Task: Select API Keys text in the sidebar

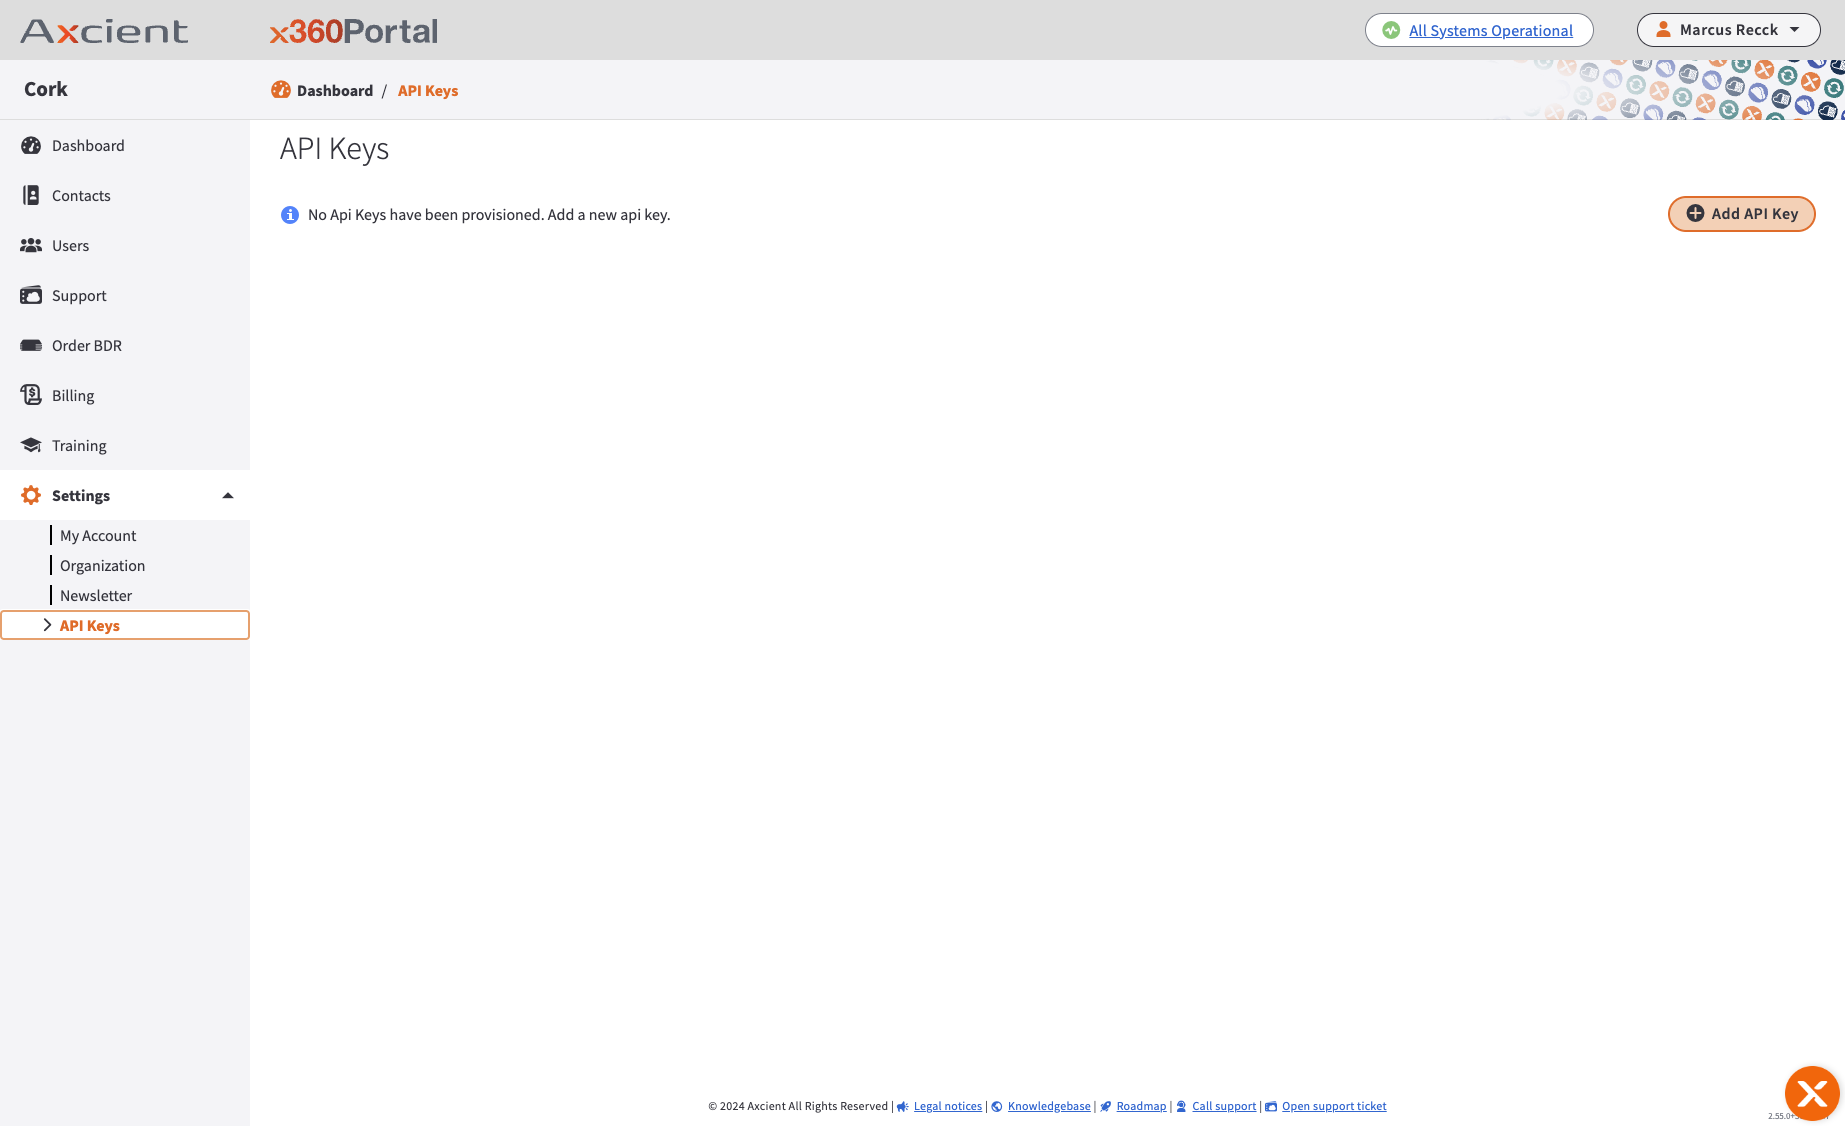Action: 90,625
